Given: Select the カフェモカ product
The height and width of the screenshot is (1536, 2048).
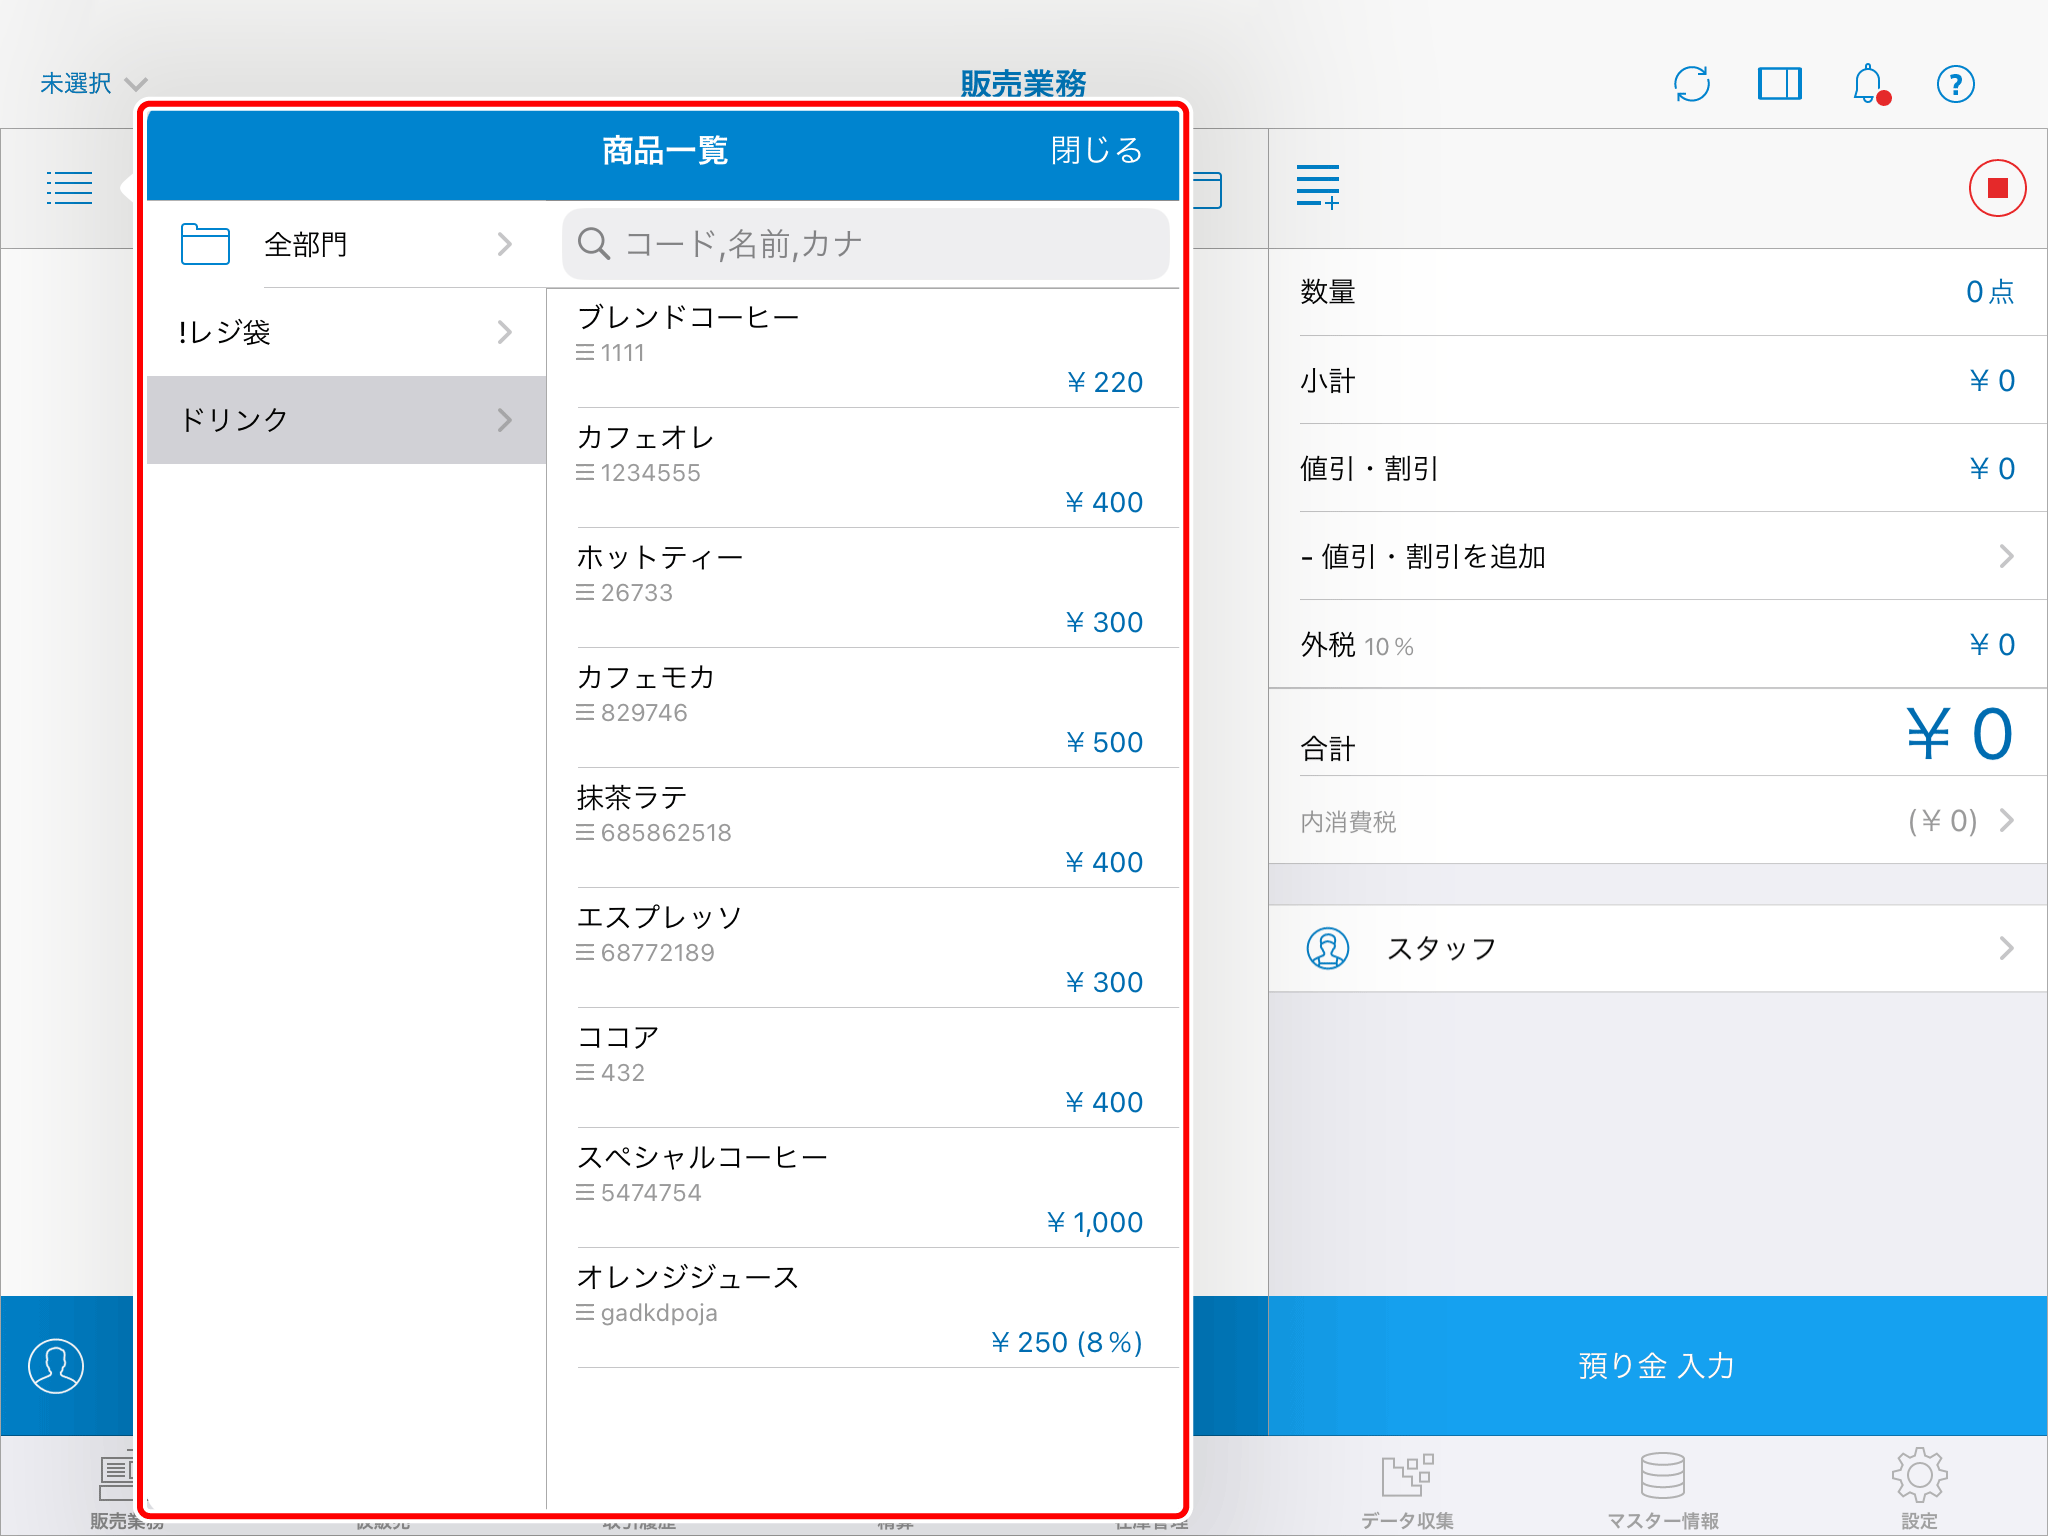Looking at the screenshot, I should [860, 708].
